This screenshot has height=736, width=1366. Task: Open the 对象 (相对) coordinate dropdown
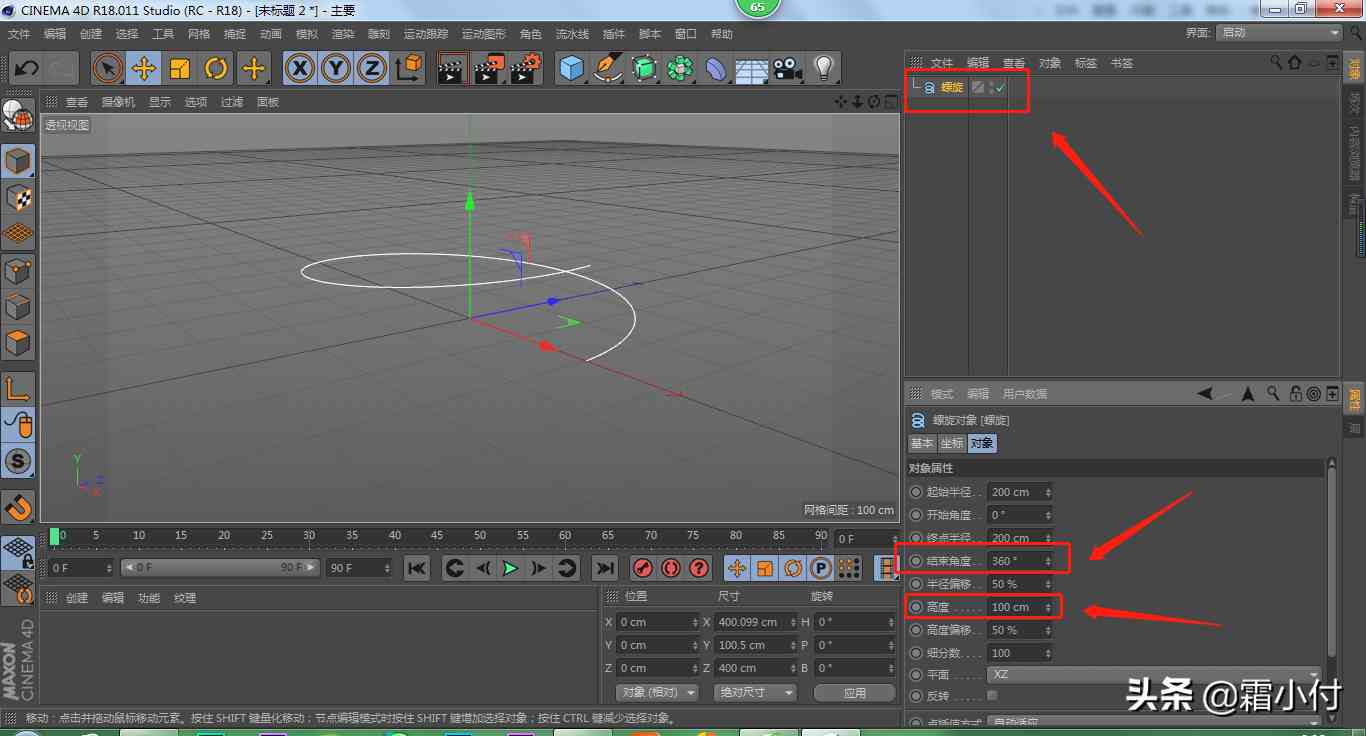coord(656,693)
